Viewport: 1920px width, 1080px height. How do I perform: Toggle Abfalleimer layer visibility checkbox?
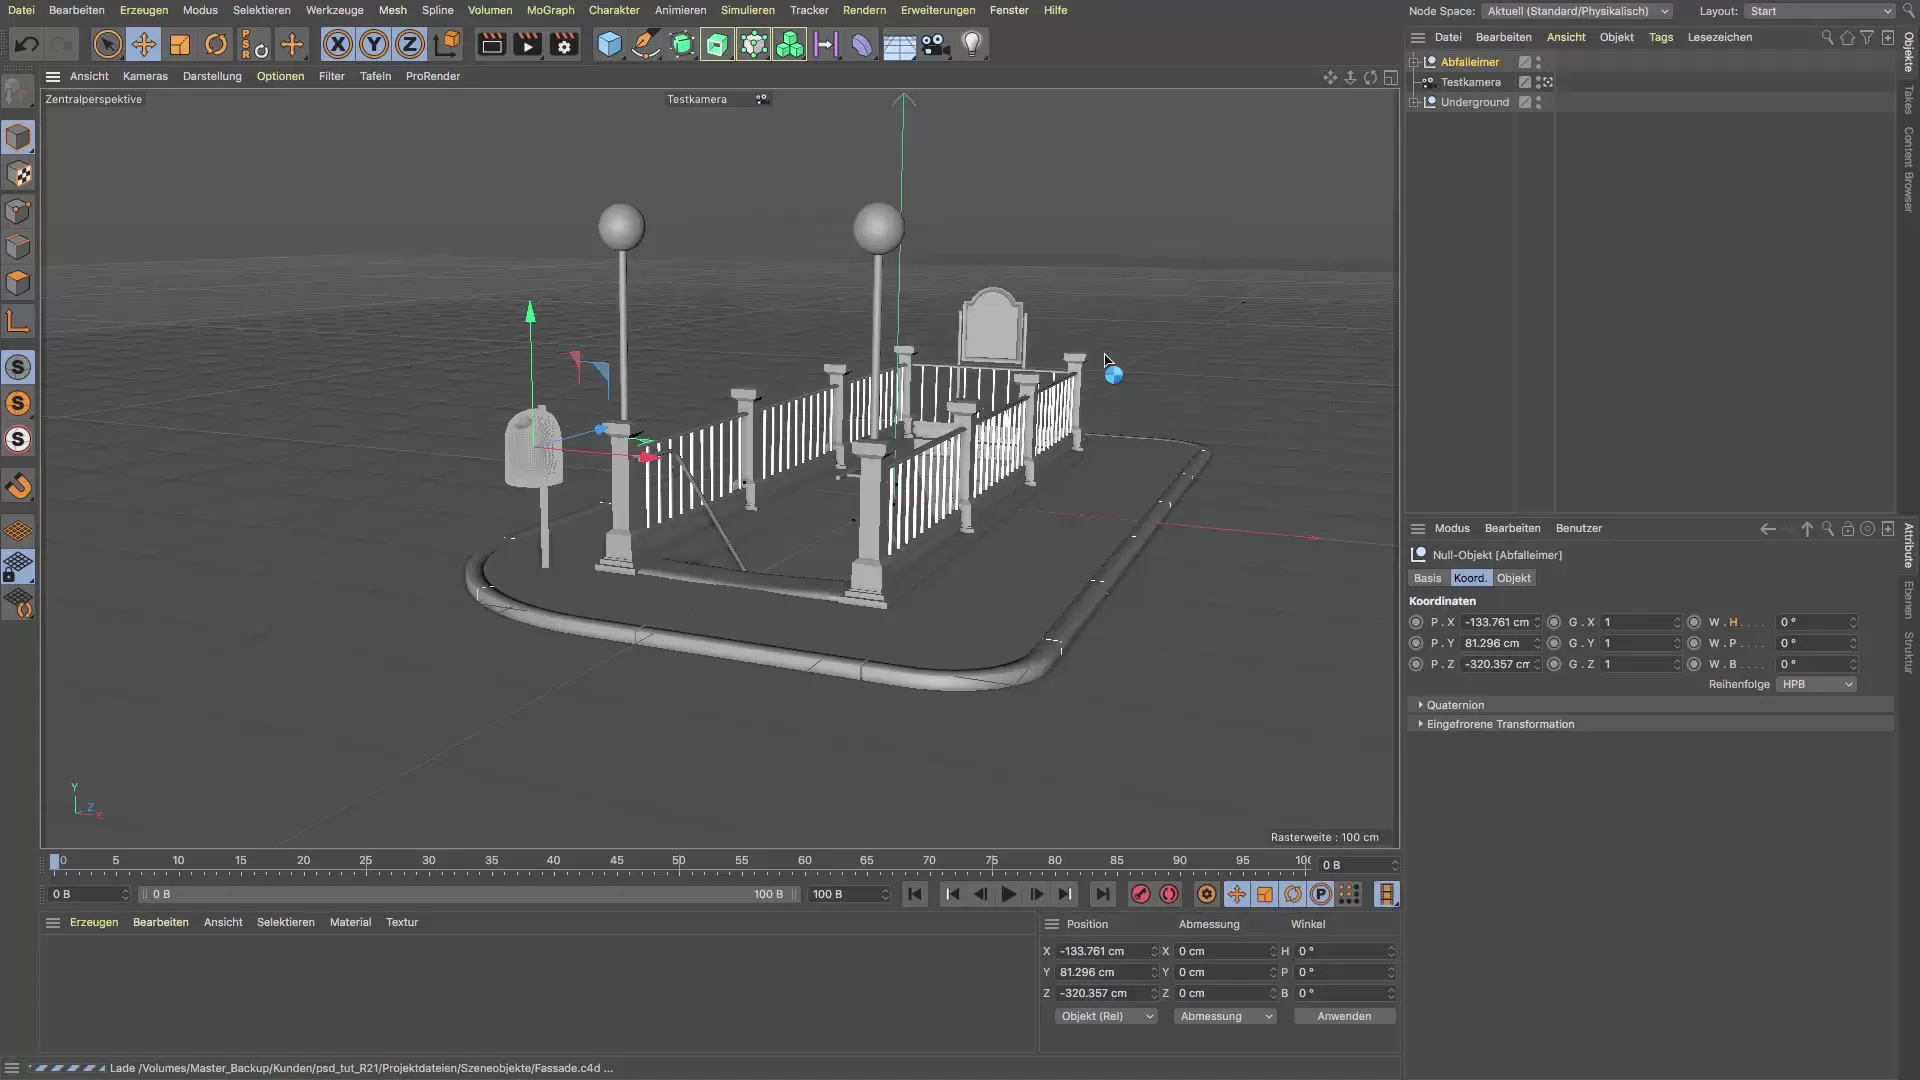1525,62
